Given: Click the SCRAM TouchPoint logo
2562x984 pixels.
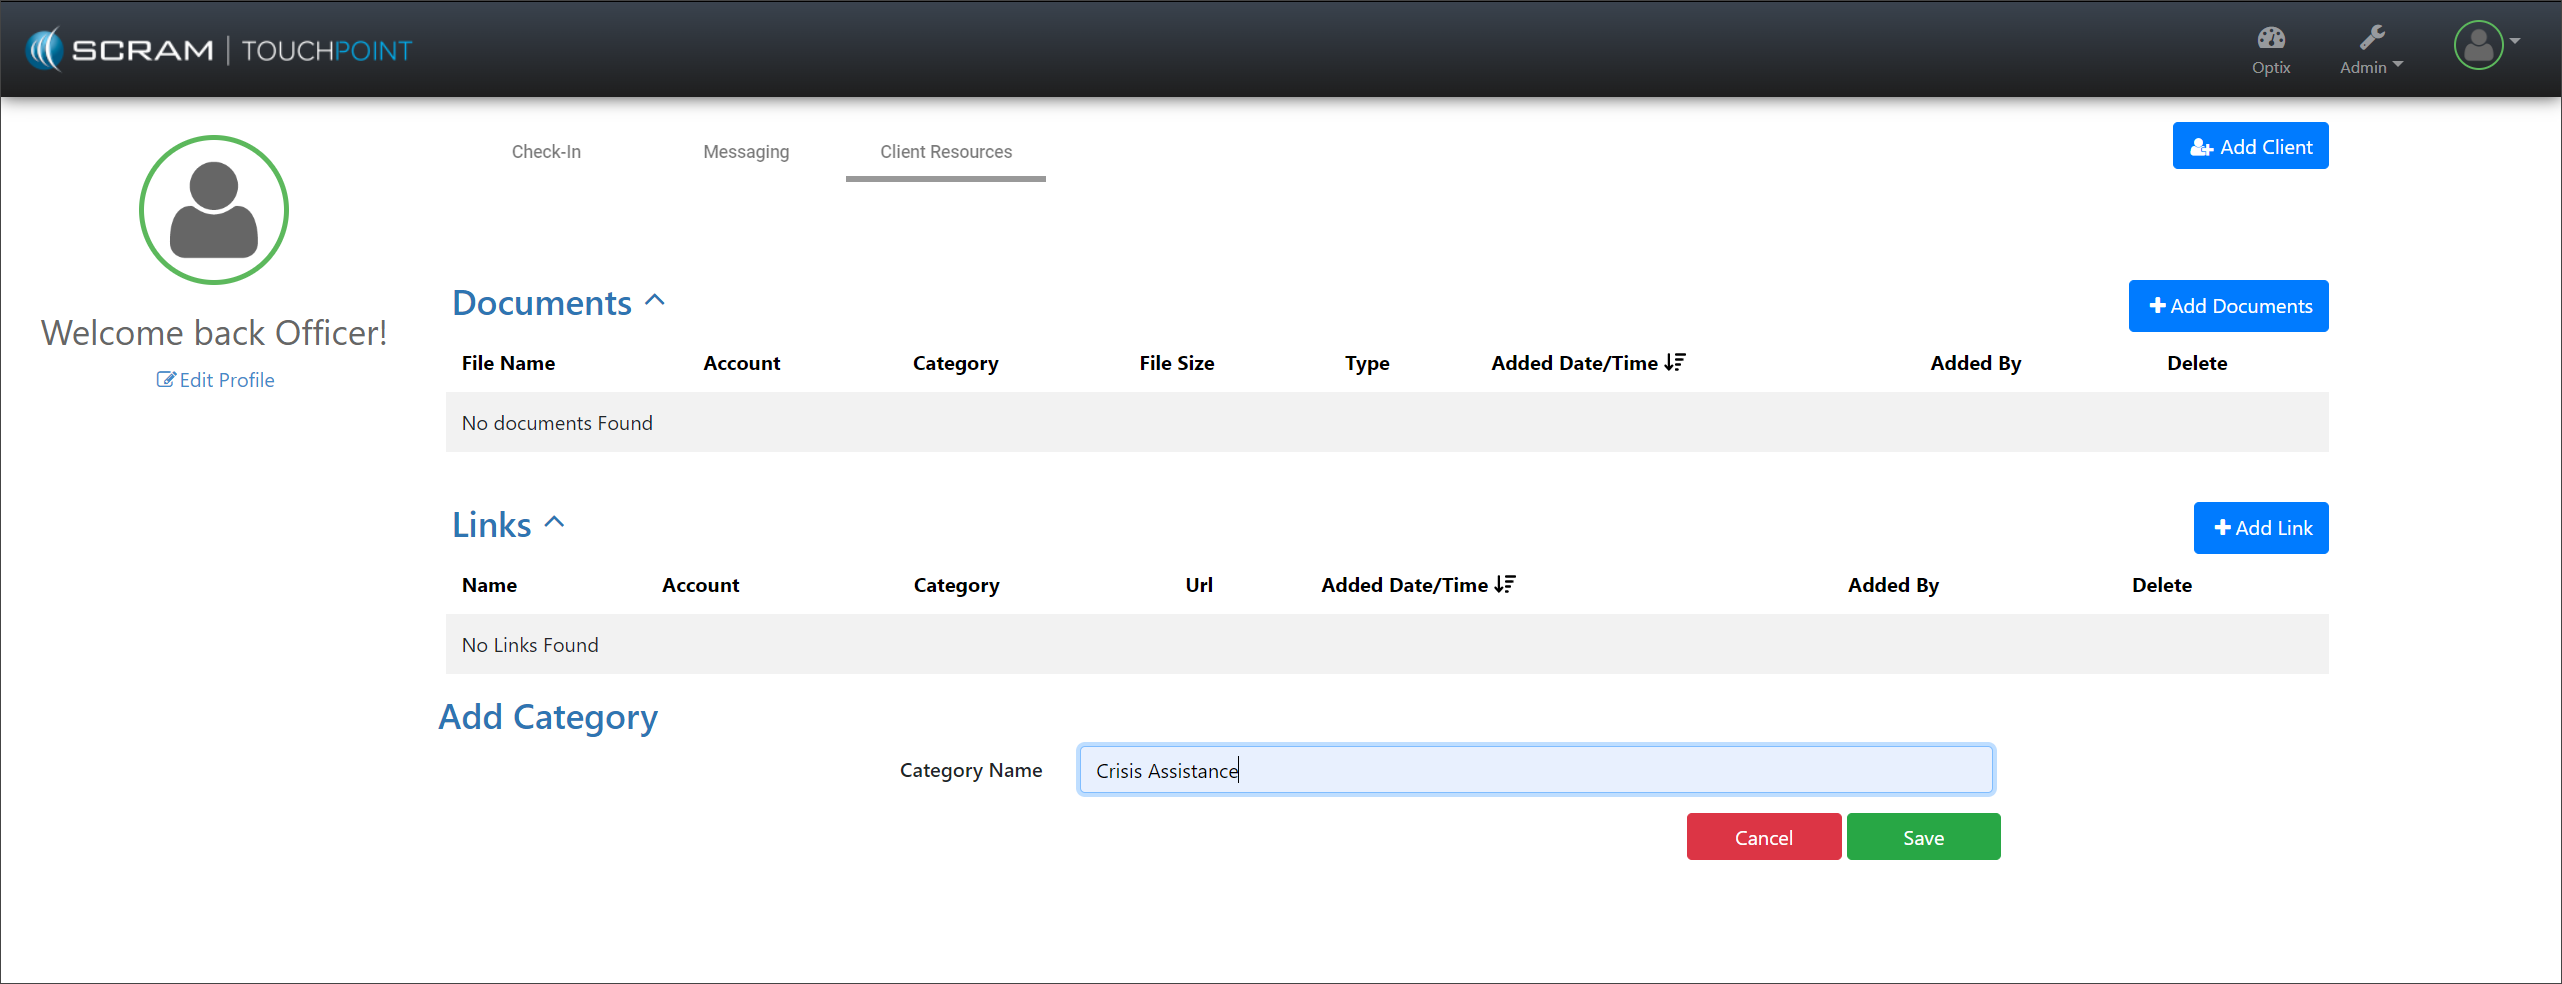Looking at the screenshot, I should [x=219, y=50].
